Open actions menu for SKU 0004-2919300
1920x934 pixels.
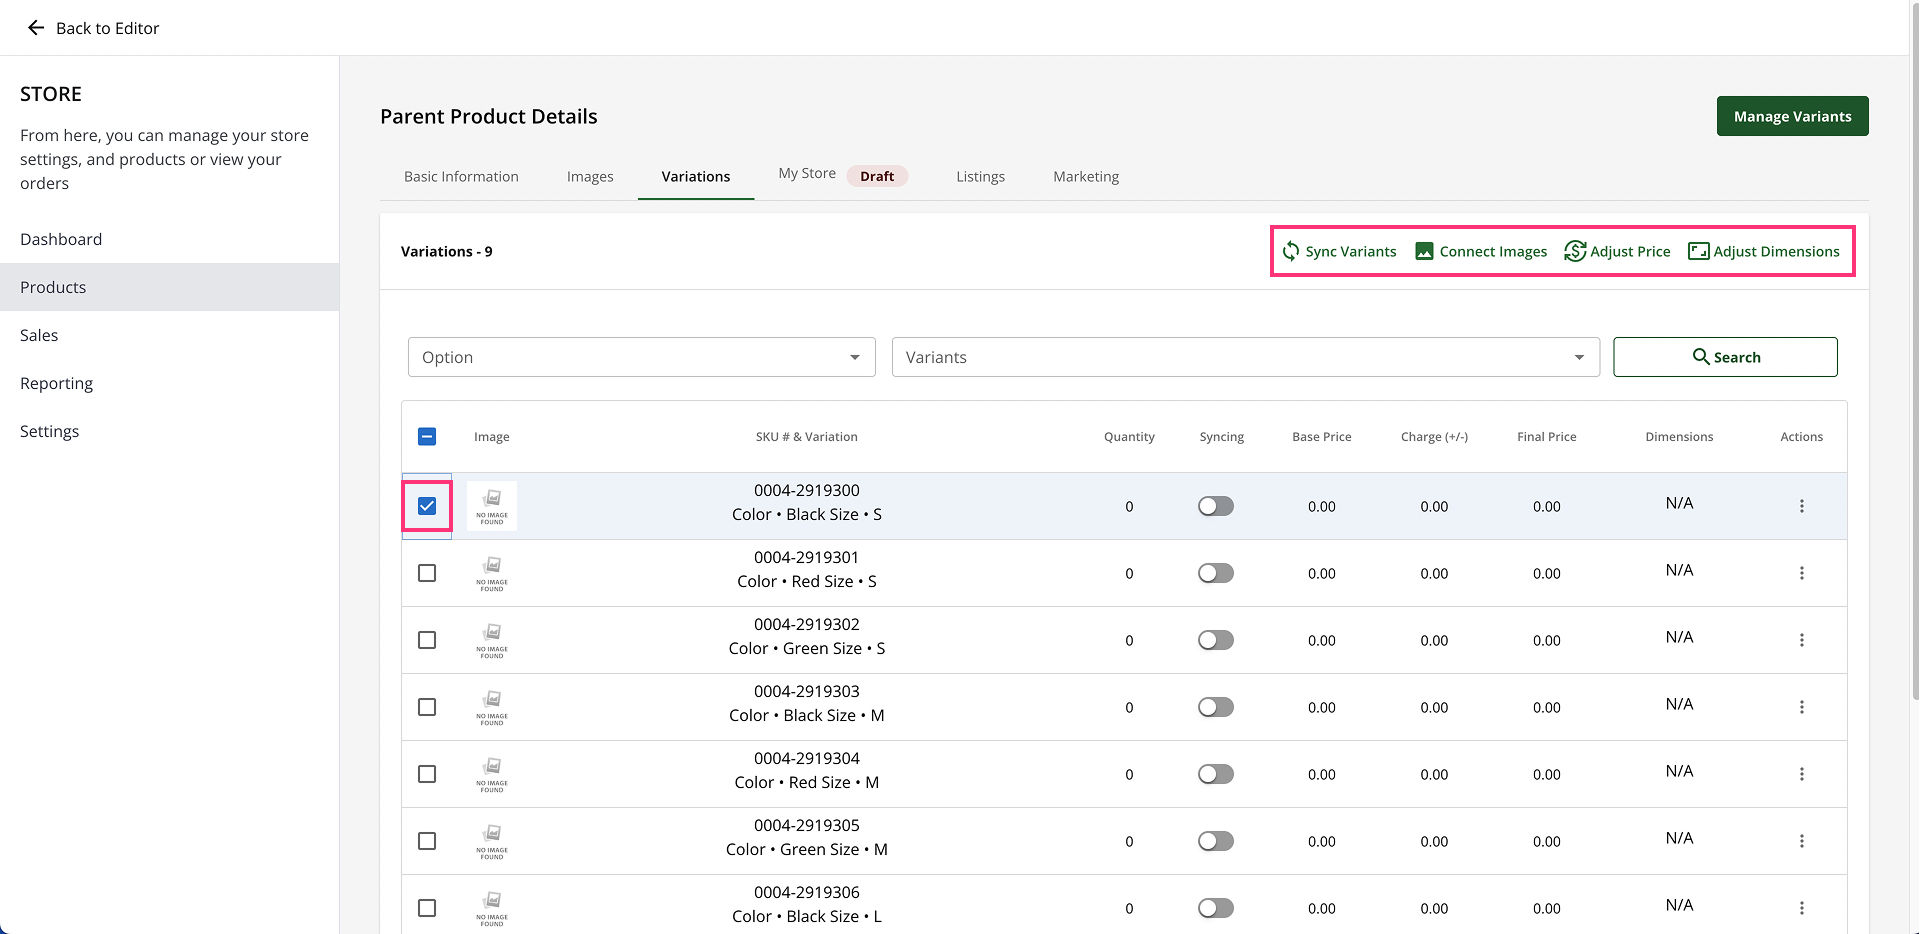click(x=1801, y=506)
